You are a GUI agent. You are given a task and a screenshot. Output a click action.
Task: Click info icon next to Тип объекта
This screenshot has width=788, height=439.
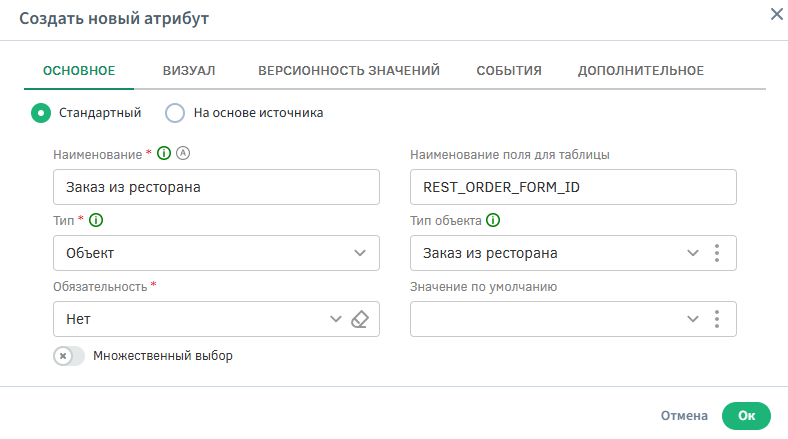pos(493,220)
